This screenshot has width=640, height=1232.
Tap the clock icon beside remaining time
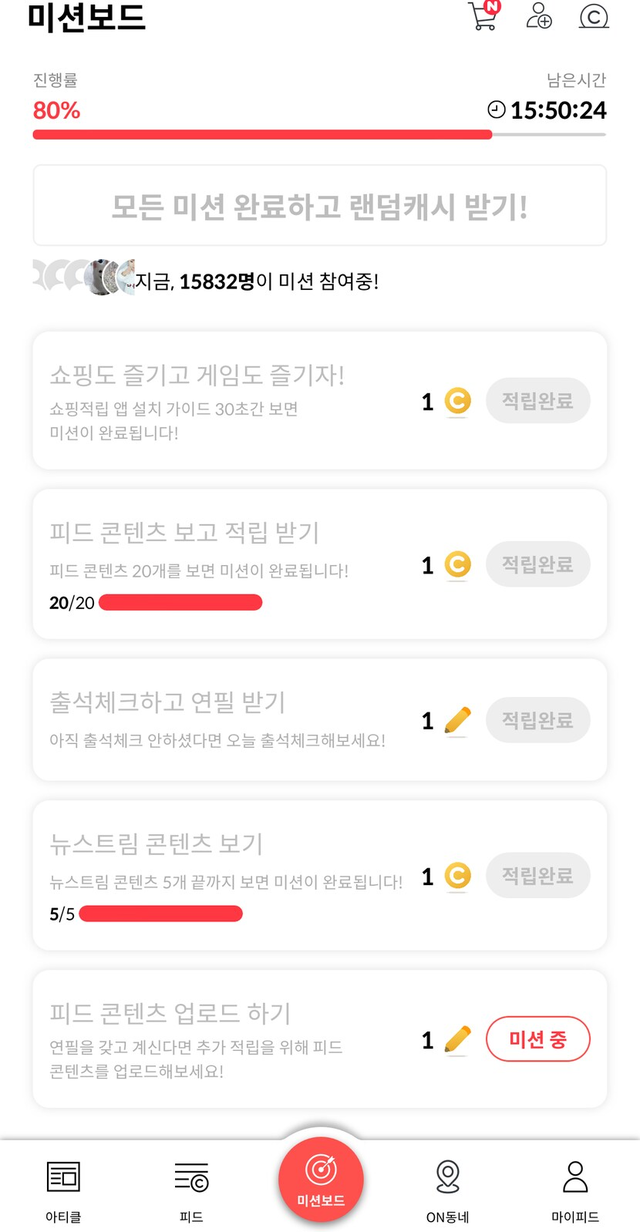click(497, 110)
